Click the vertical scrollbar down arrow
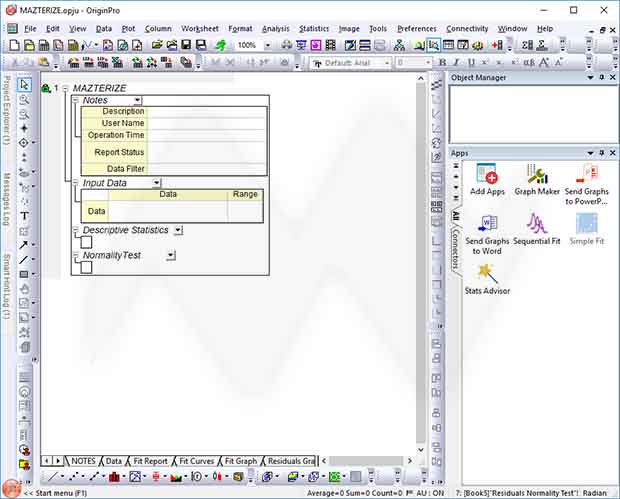This screenshot has height=499, width=620. click(x=421, y=450)
